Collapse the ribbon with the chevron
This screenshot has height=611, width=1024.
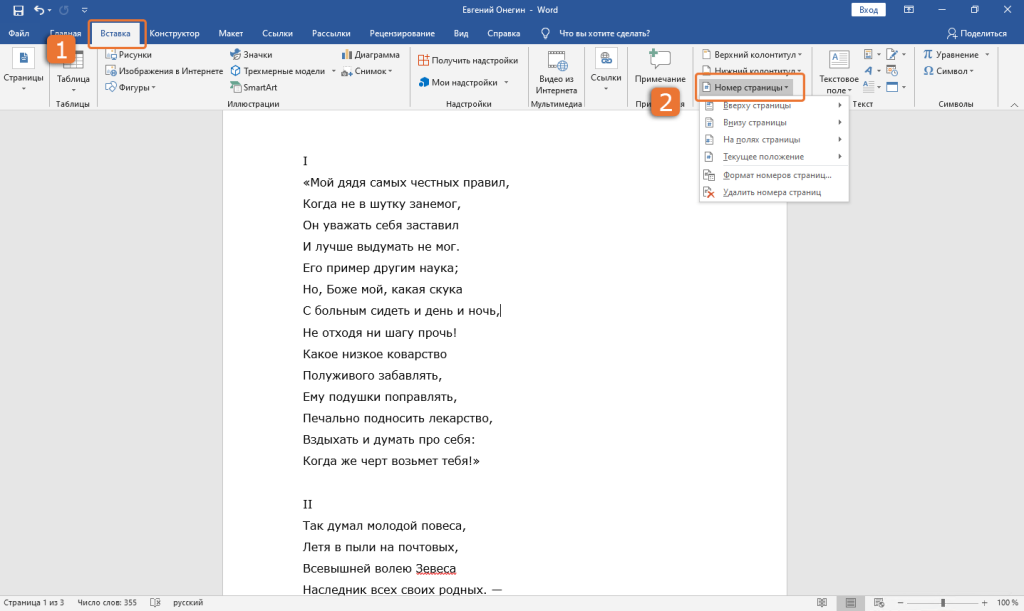point(1014,104)
